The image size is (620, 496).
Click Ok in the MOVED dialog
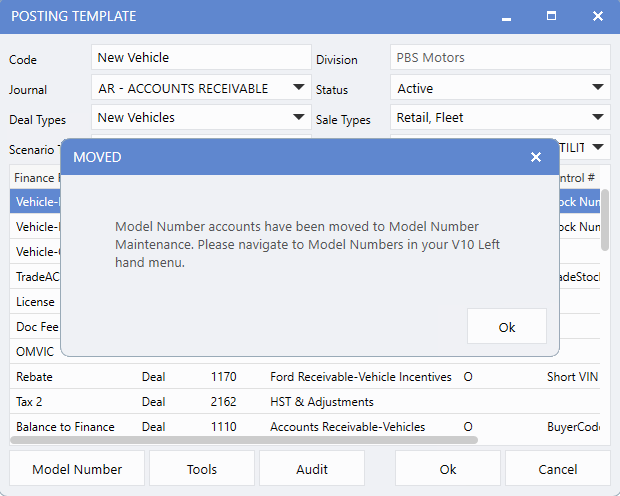click(506, 327)
